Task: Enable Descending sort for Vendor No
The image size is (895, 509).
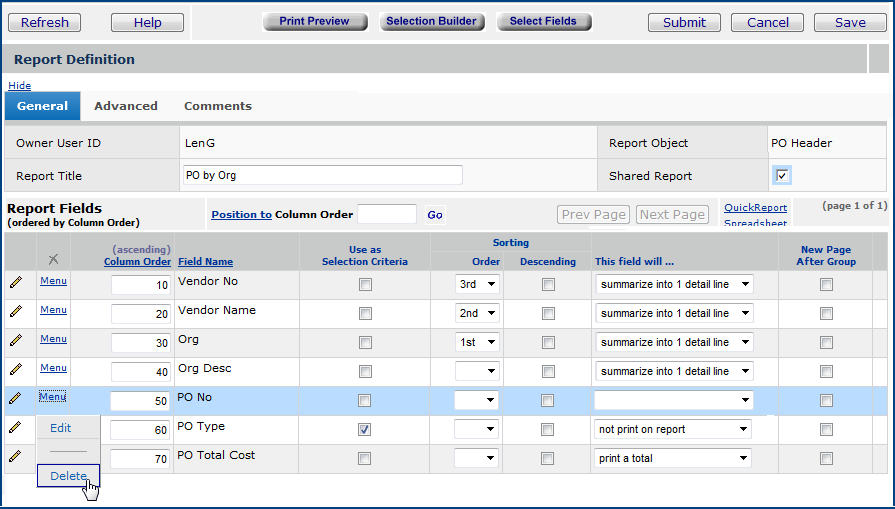Action: (548, 284)
